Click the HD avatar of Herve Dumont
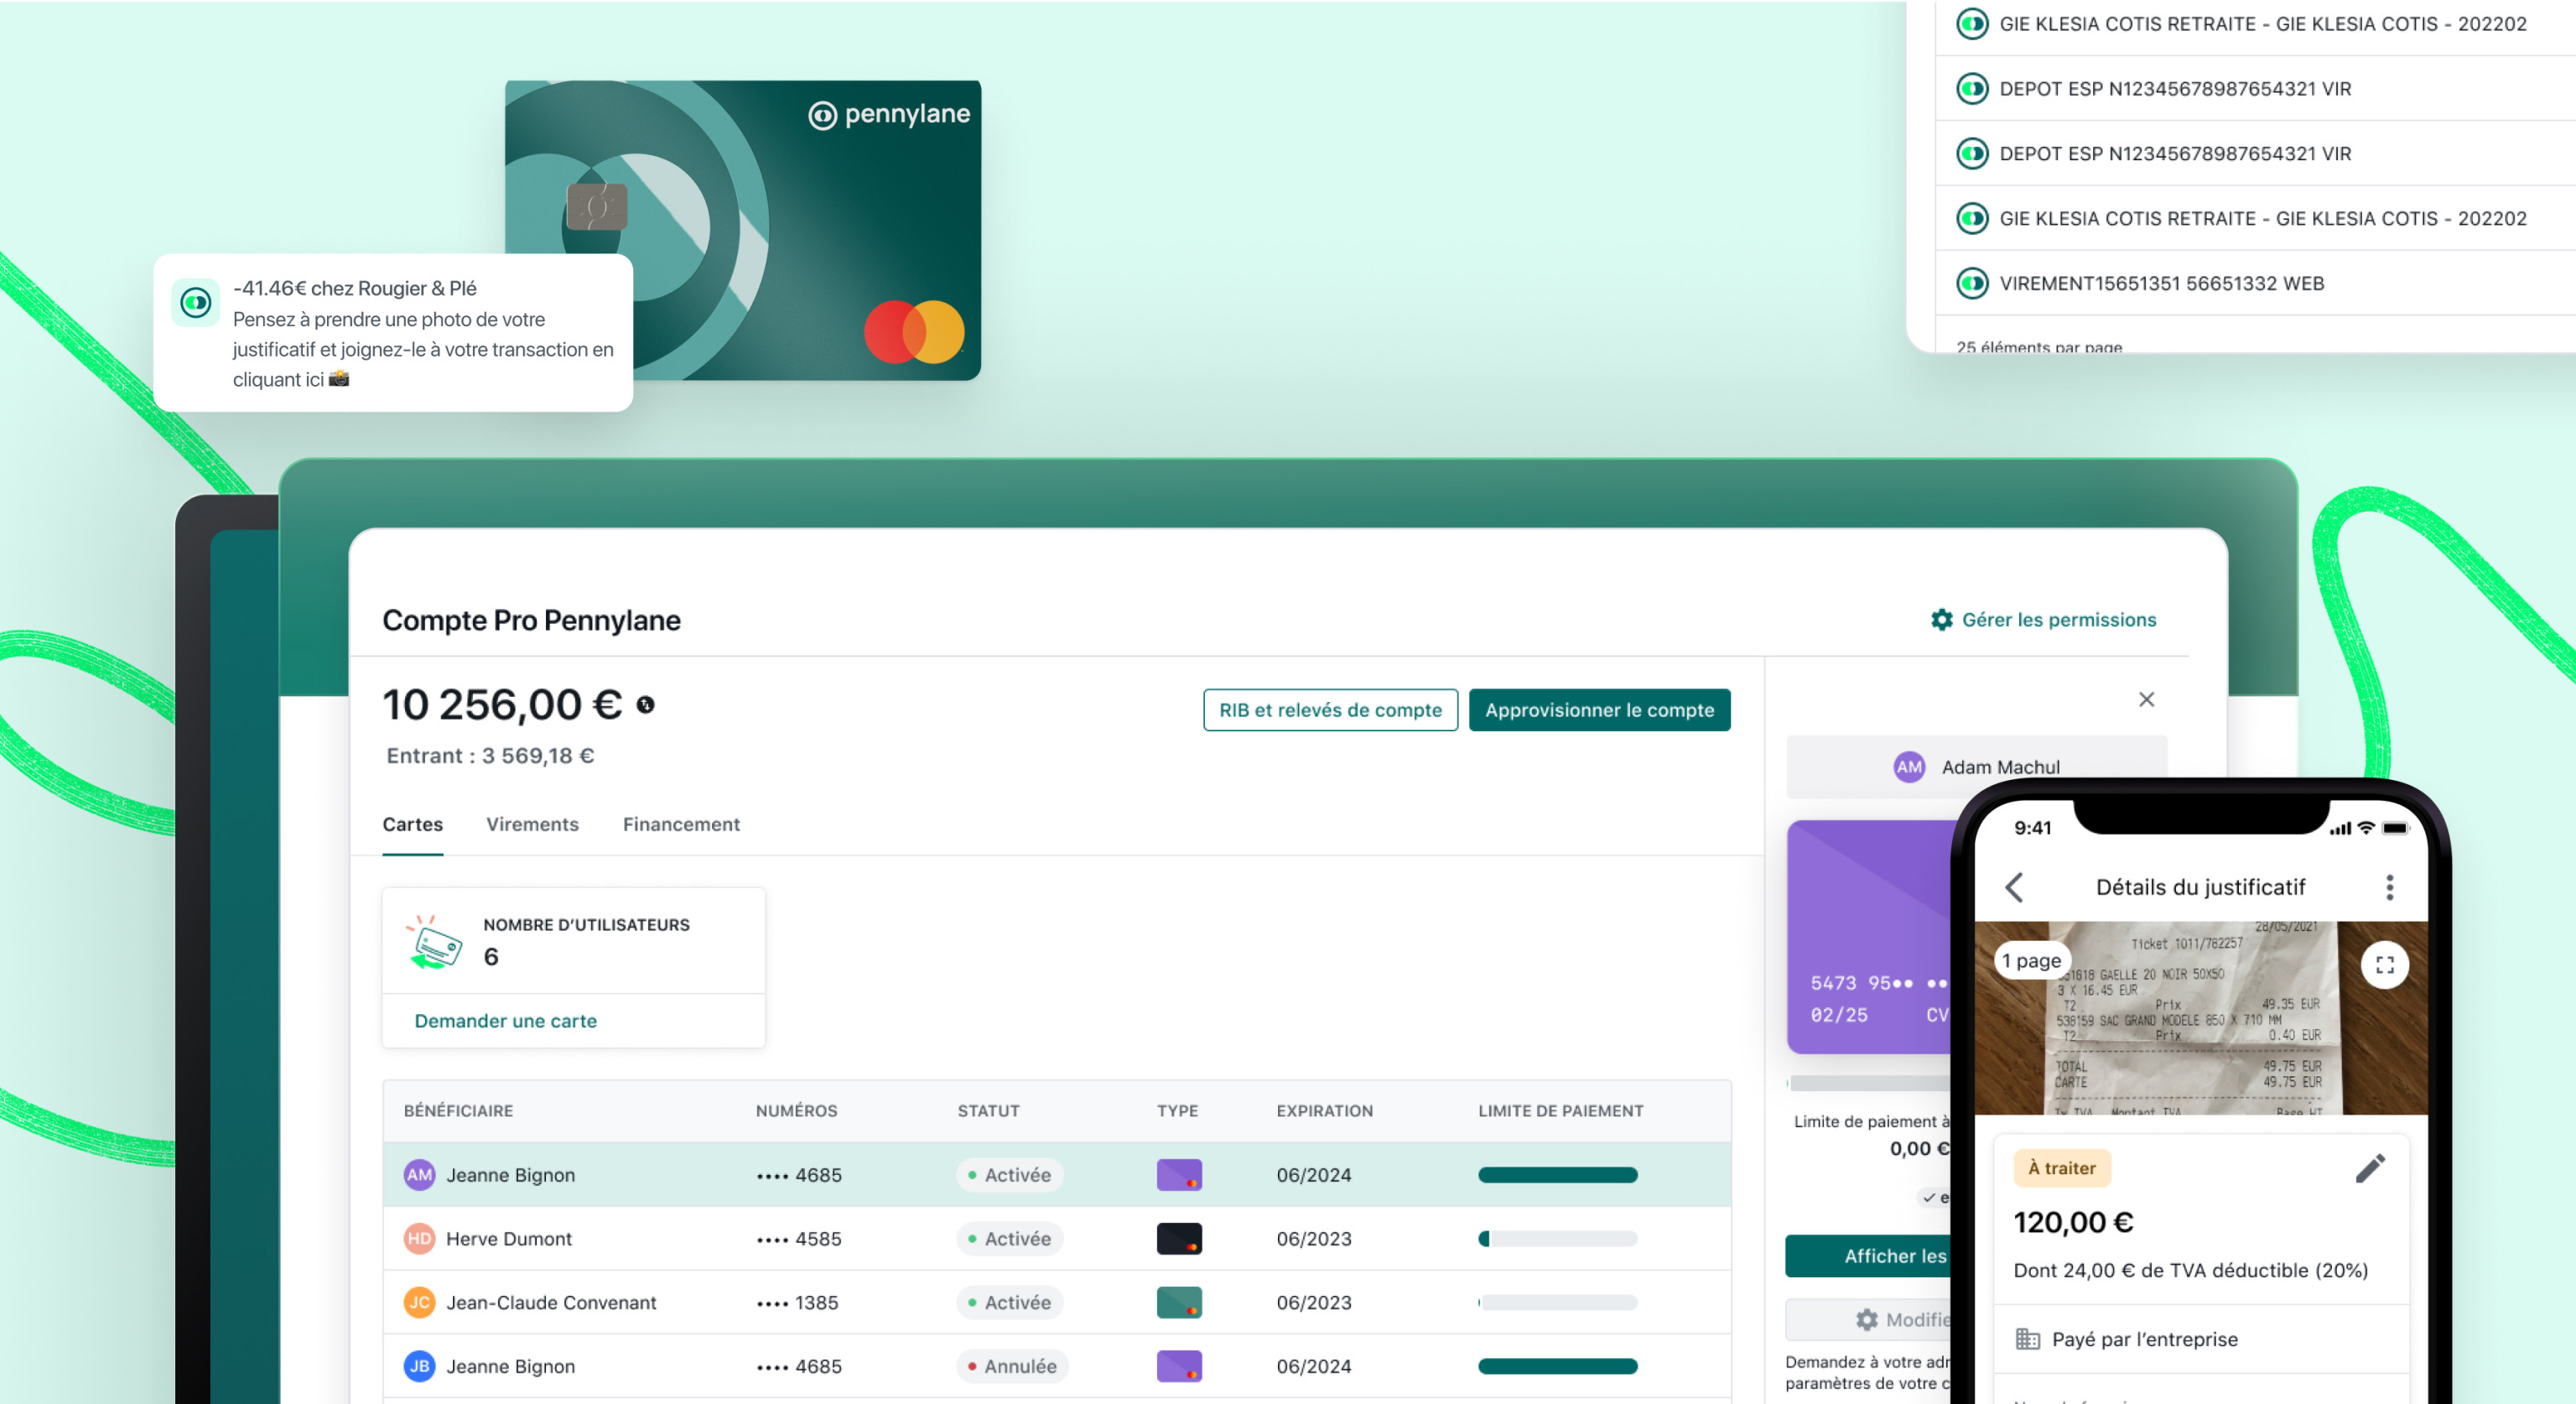2576x1404 pixels. (x=419, y=1239)
